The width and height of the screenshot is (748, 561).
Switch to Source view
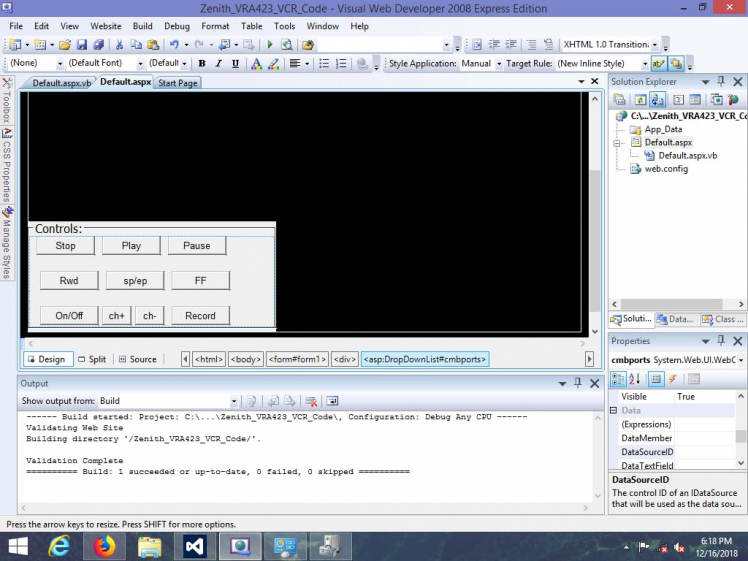pyautogui.click(x=138, y=359)
